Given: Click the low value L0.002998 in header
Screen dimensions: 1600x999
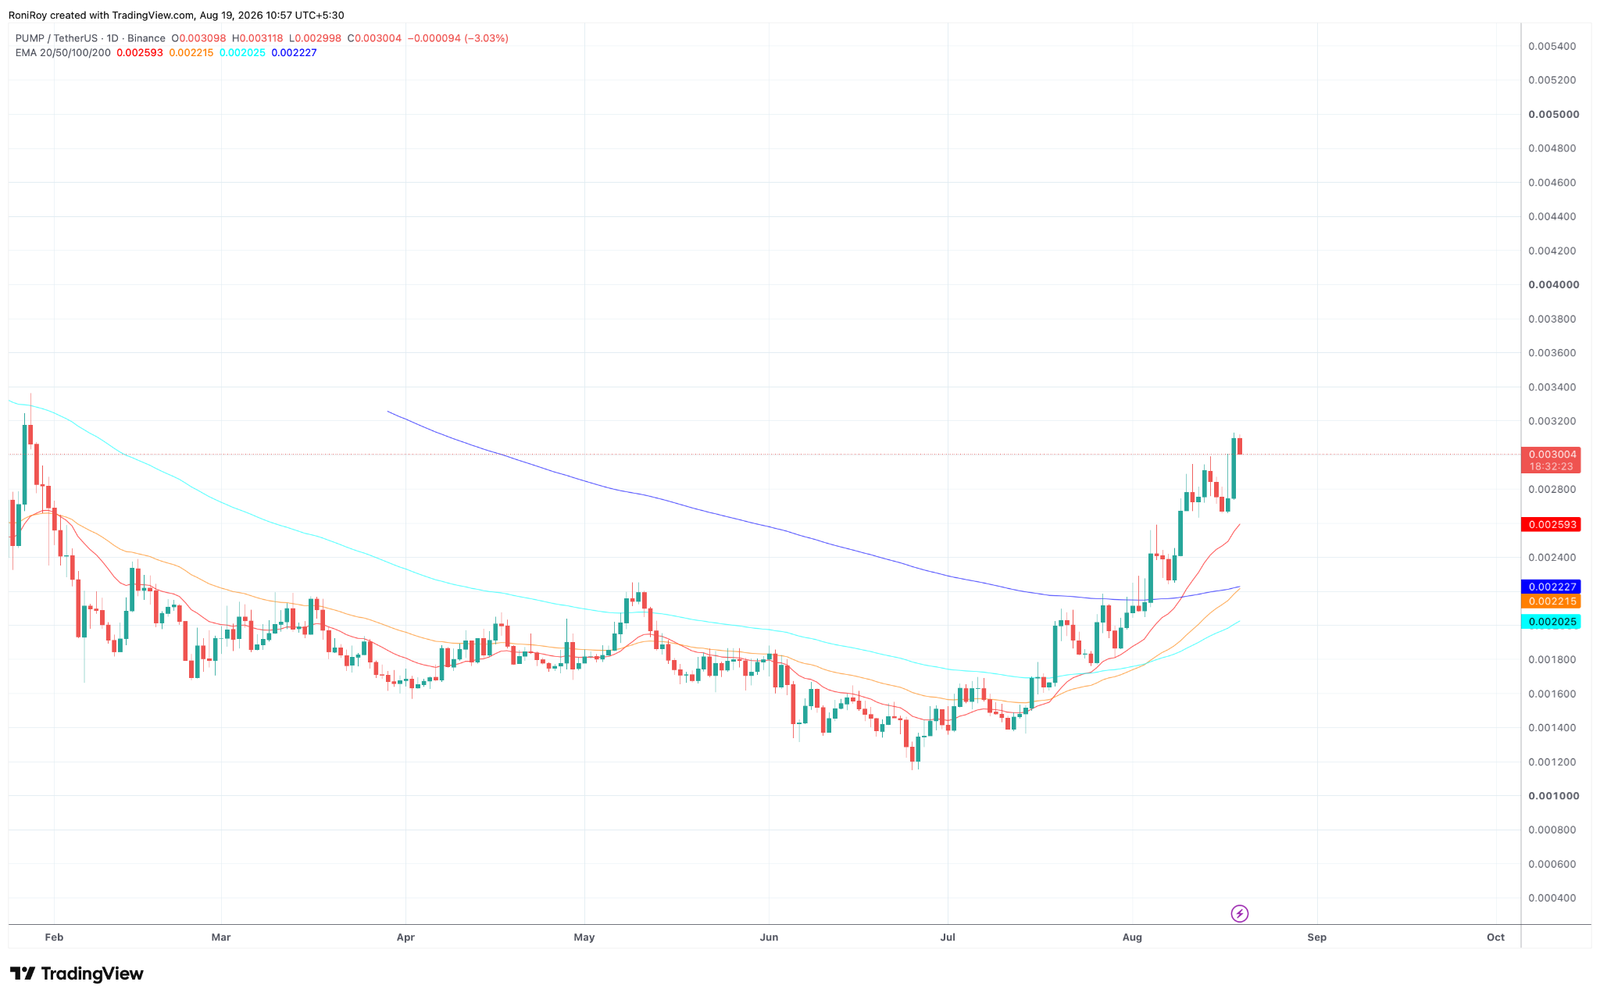Looking at the screenshot, I should click(315, 38).
